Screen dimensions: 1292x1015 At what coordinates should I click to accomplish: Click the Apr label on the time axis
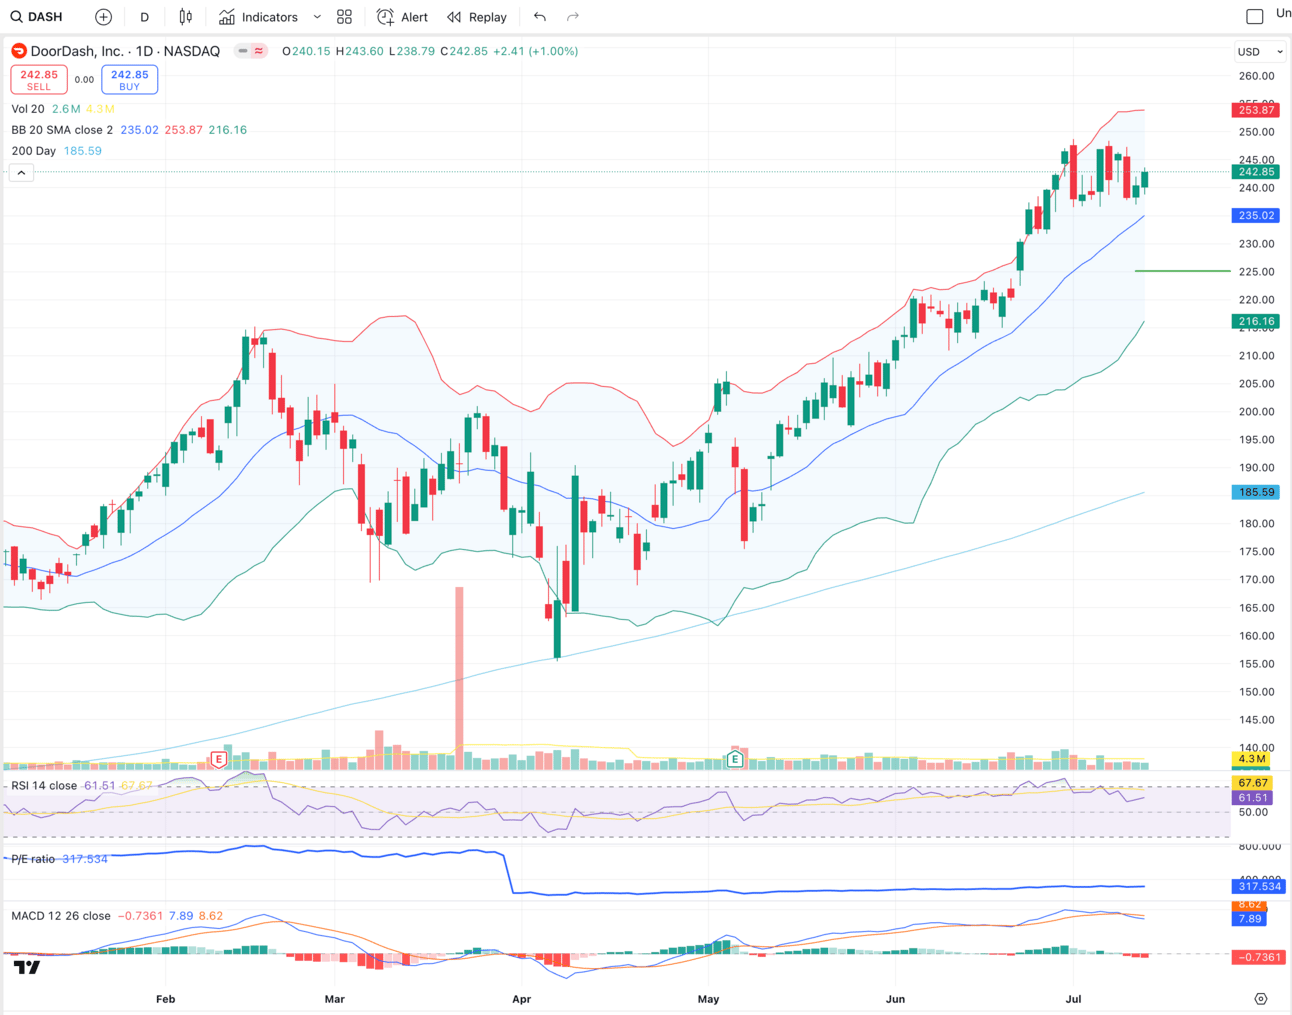pos(521,999)
